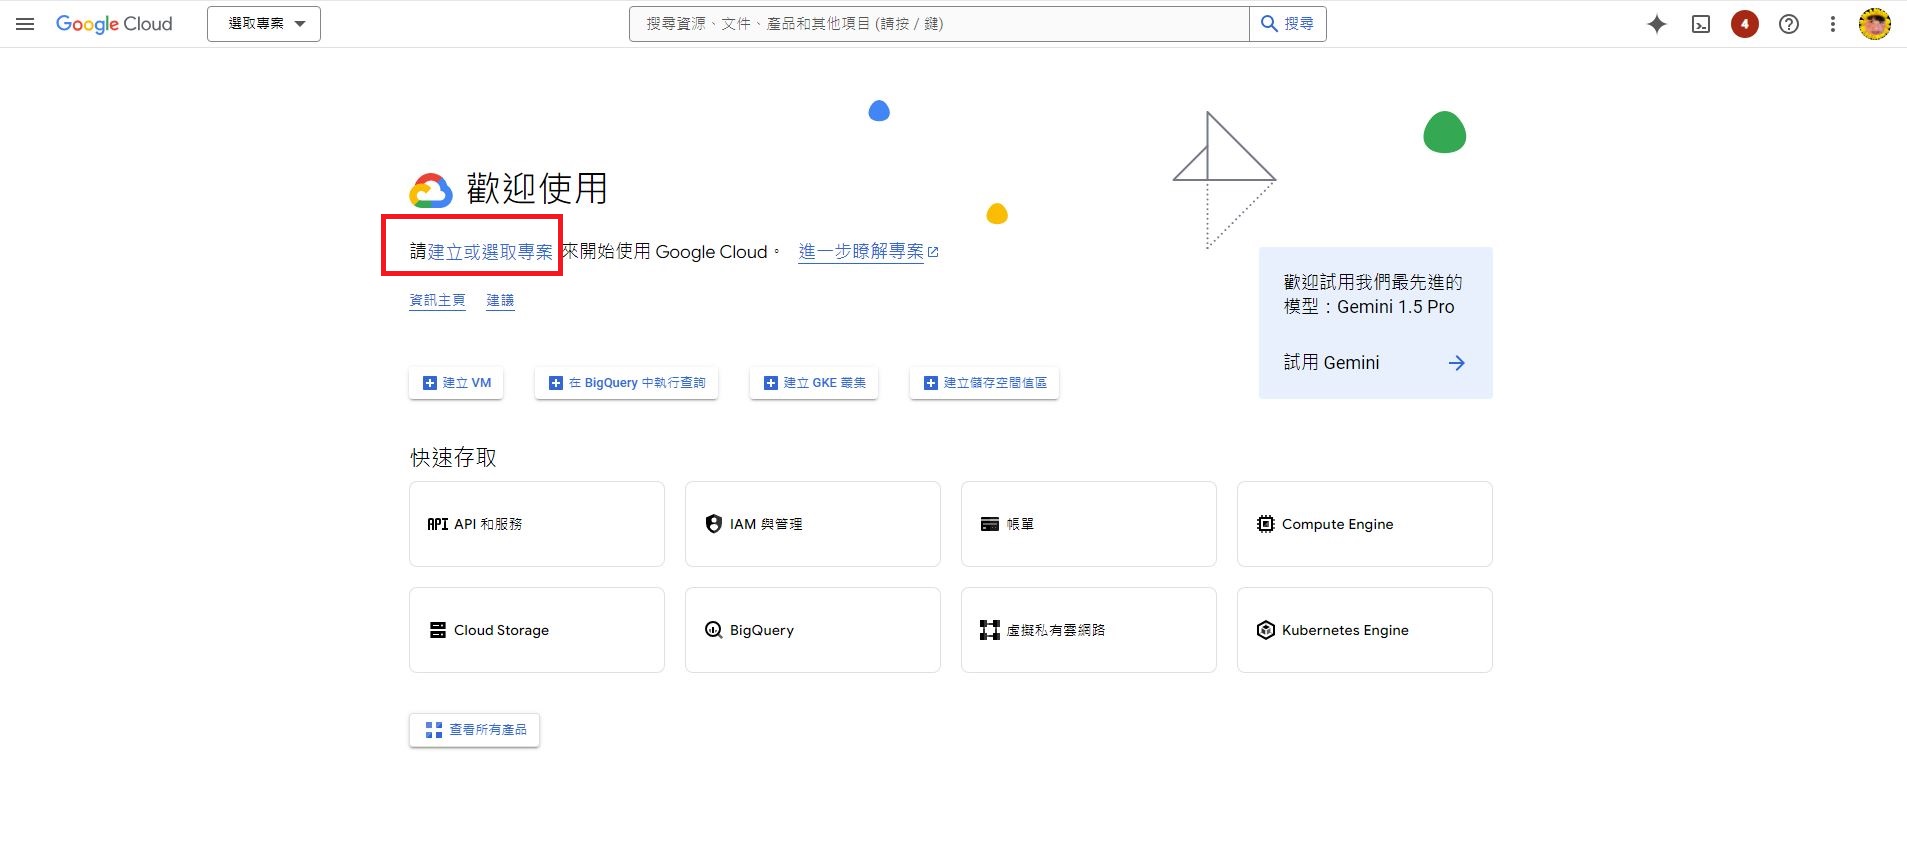1907x858 pixels.
Task: Click the 歡迎使用 welcome heading
Action: click(x=537, y=189)
